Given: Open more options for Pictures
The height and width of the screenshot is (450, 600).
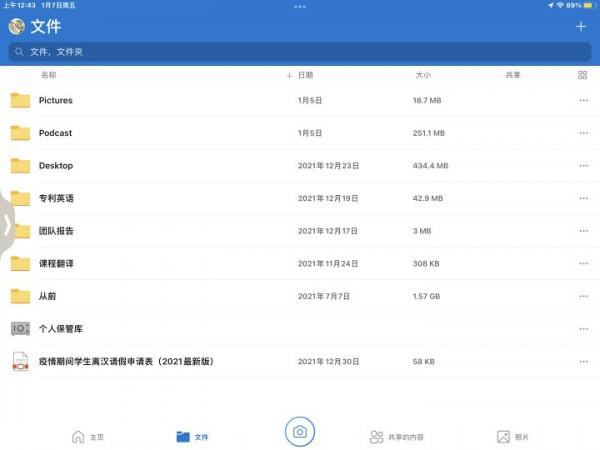Looking at the screenshot, I should [584, 100].
